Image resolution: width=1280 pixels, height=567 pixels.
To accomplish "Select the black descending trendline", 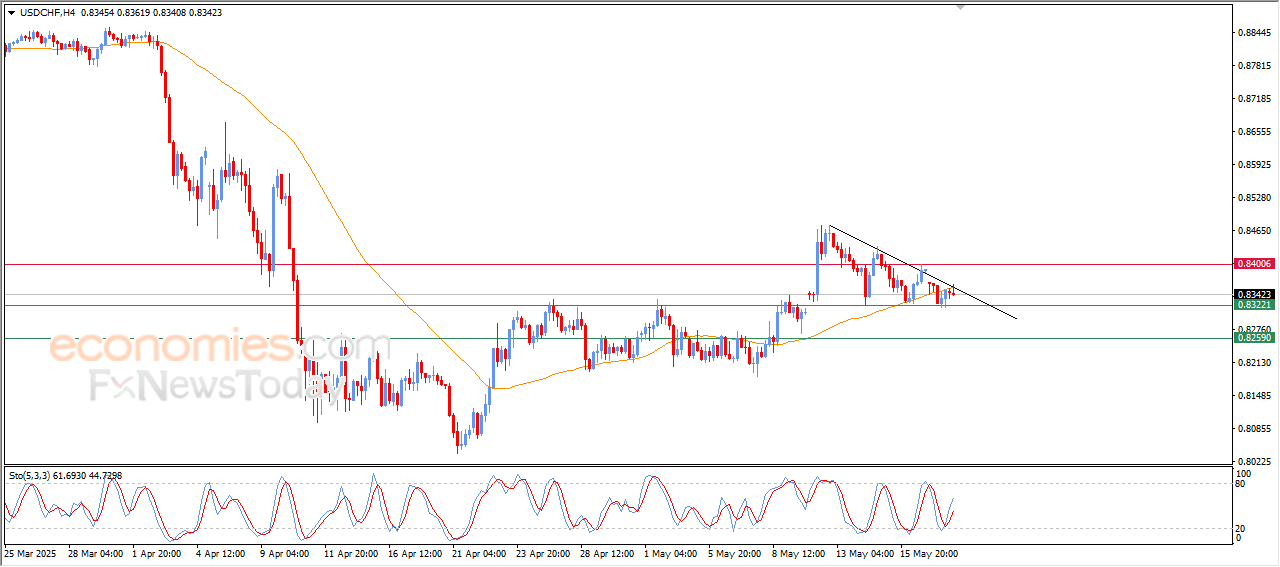I will [x=922, y=272].
